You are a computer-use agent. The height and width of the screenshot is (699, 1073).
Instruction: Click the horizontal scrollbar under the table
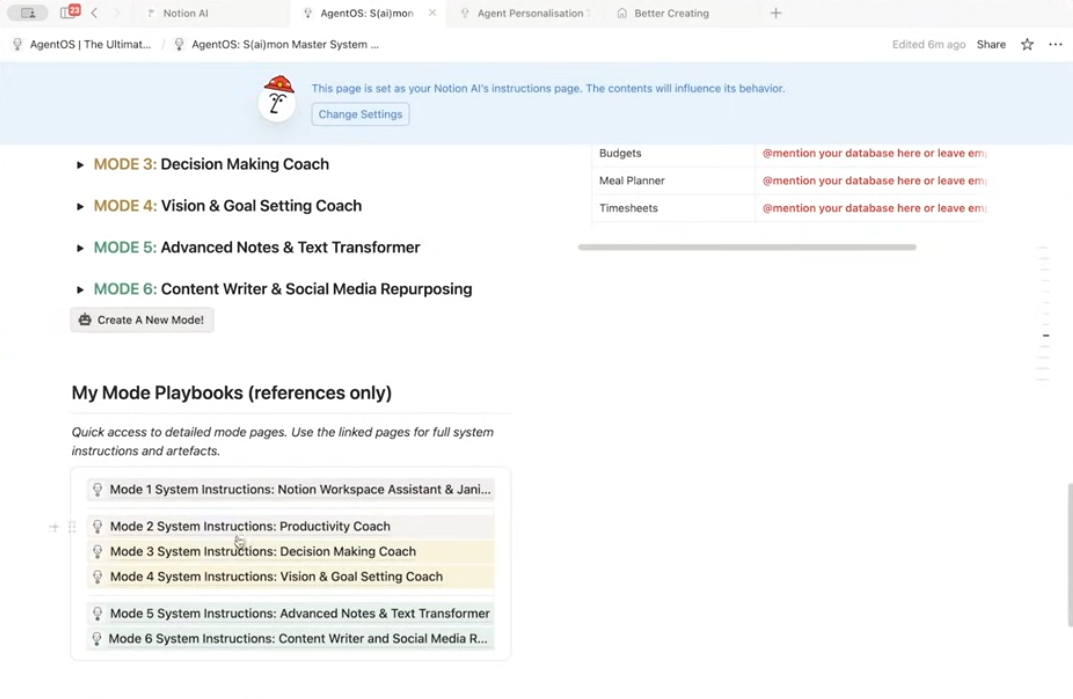pyautogui.click(x=746, y=247)
